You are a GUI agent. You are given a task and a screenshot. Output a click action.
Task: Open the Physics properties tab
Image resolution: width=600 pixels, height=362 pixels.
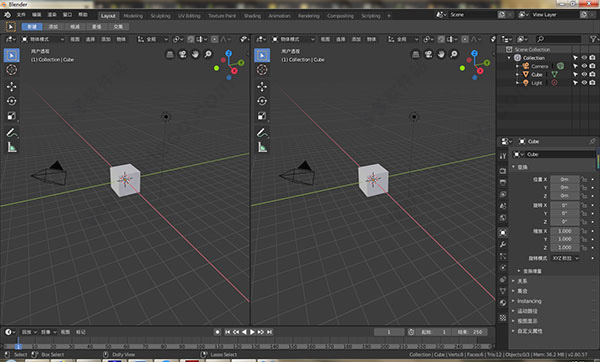(x=503, y=267)
